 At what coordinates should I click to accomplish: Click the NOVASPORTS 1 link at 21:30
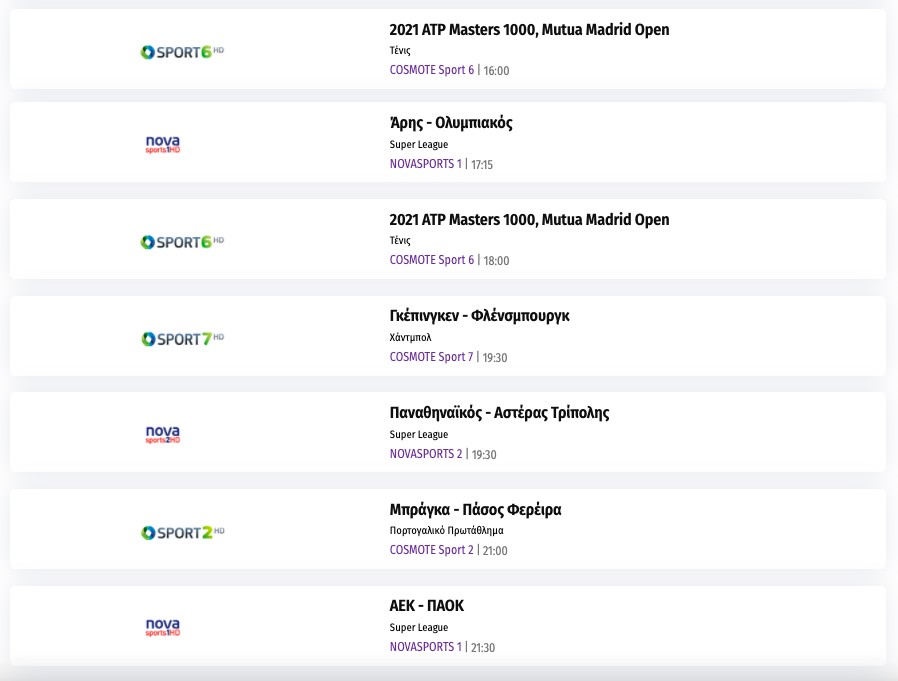pyautogui.click(x=426, y=647)
